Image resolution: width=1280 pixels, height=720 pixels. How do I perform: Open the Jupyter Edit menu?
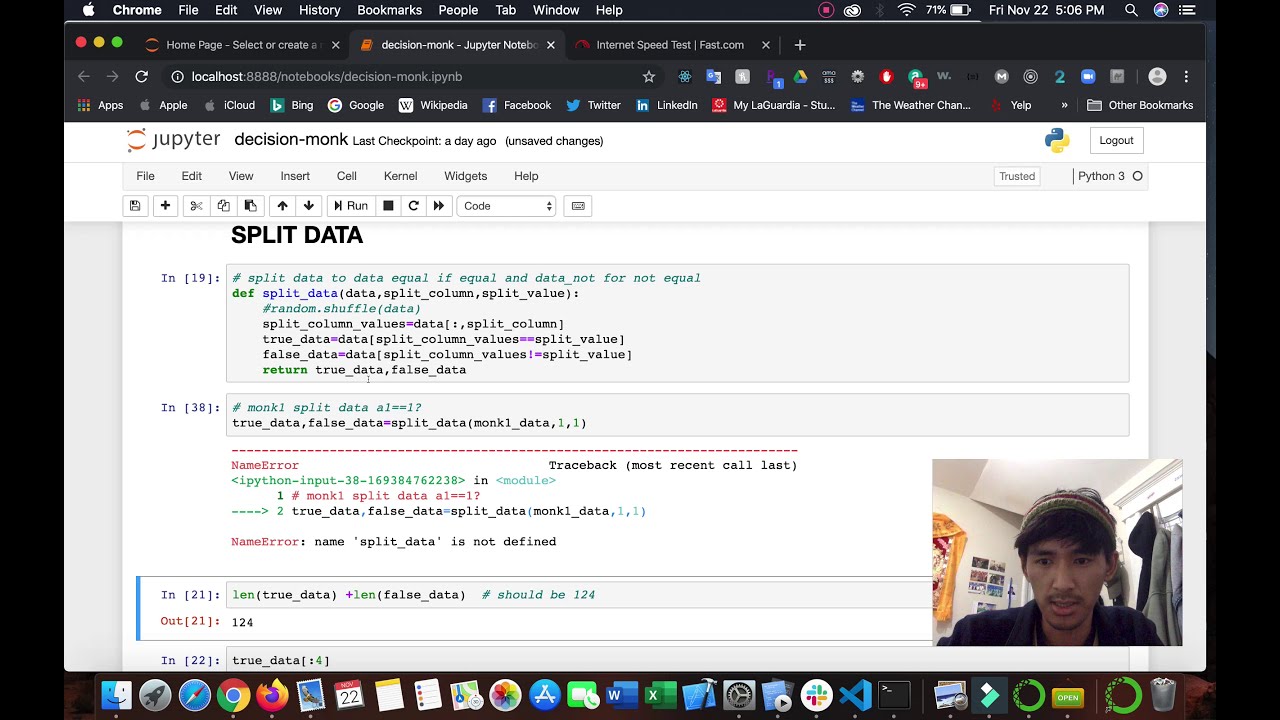(192, 176)
